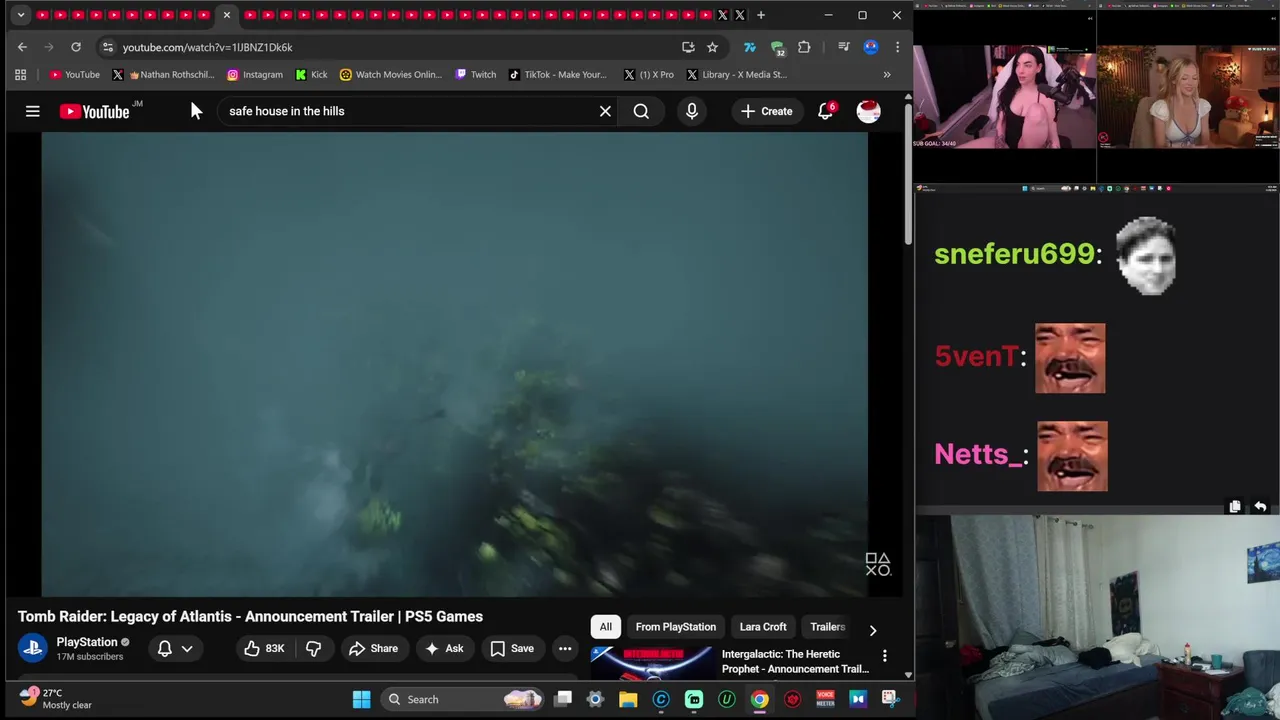Open PlayStation channel avatar
This screenshot has width=1280, height=720.
click(32, 648)
